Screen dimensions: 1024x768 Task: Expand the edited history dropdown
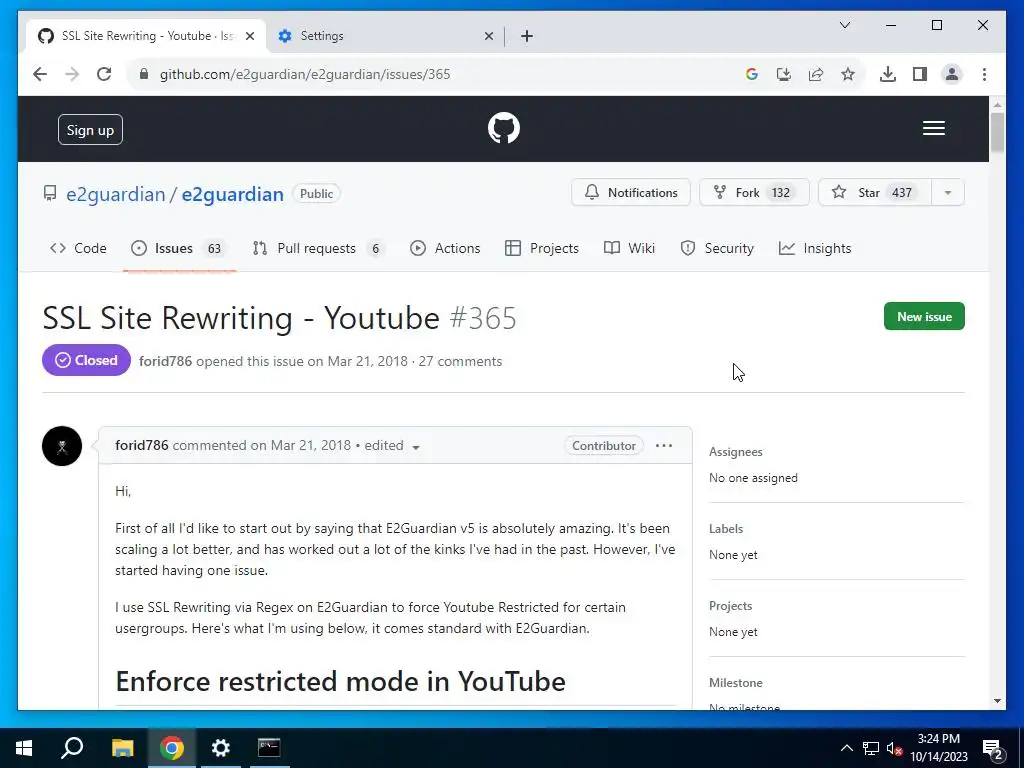click(416, 447)
